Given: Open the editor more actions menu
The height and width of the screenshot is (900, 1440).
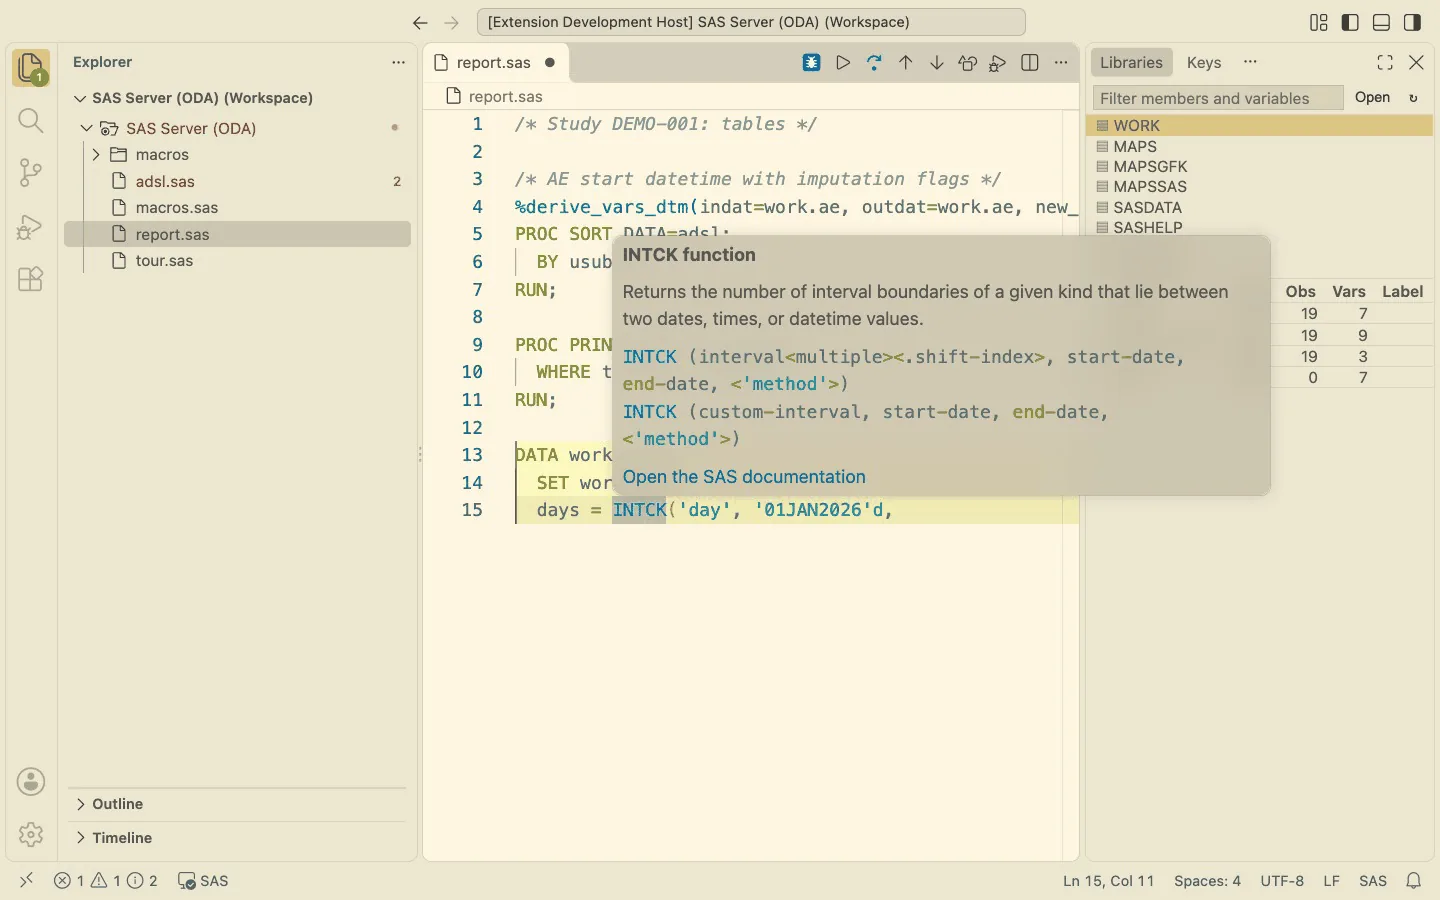Looking at the screenshot, I should (x=1061, y=63).
